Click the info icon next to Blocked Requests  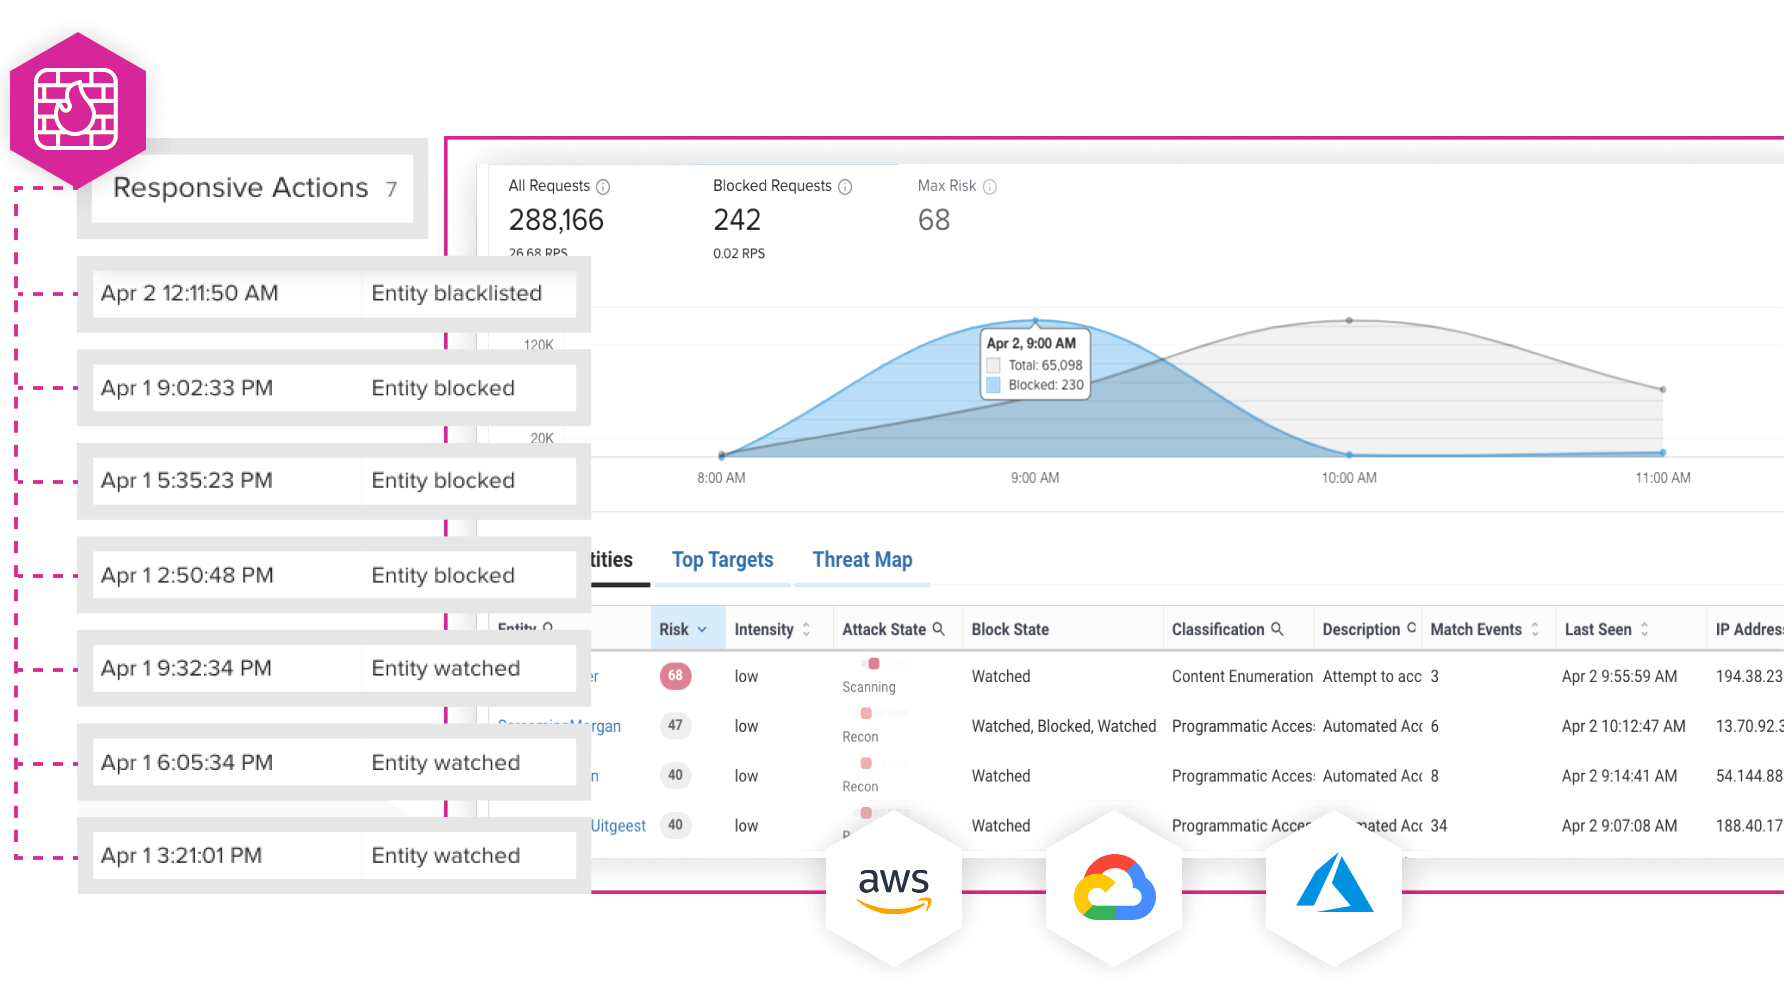click(x=845, y=187)
